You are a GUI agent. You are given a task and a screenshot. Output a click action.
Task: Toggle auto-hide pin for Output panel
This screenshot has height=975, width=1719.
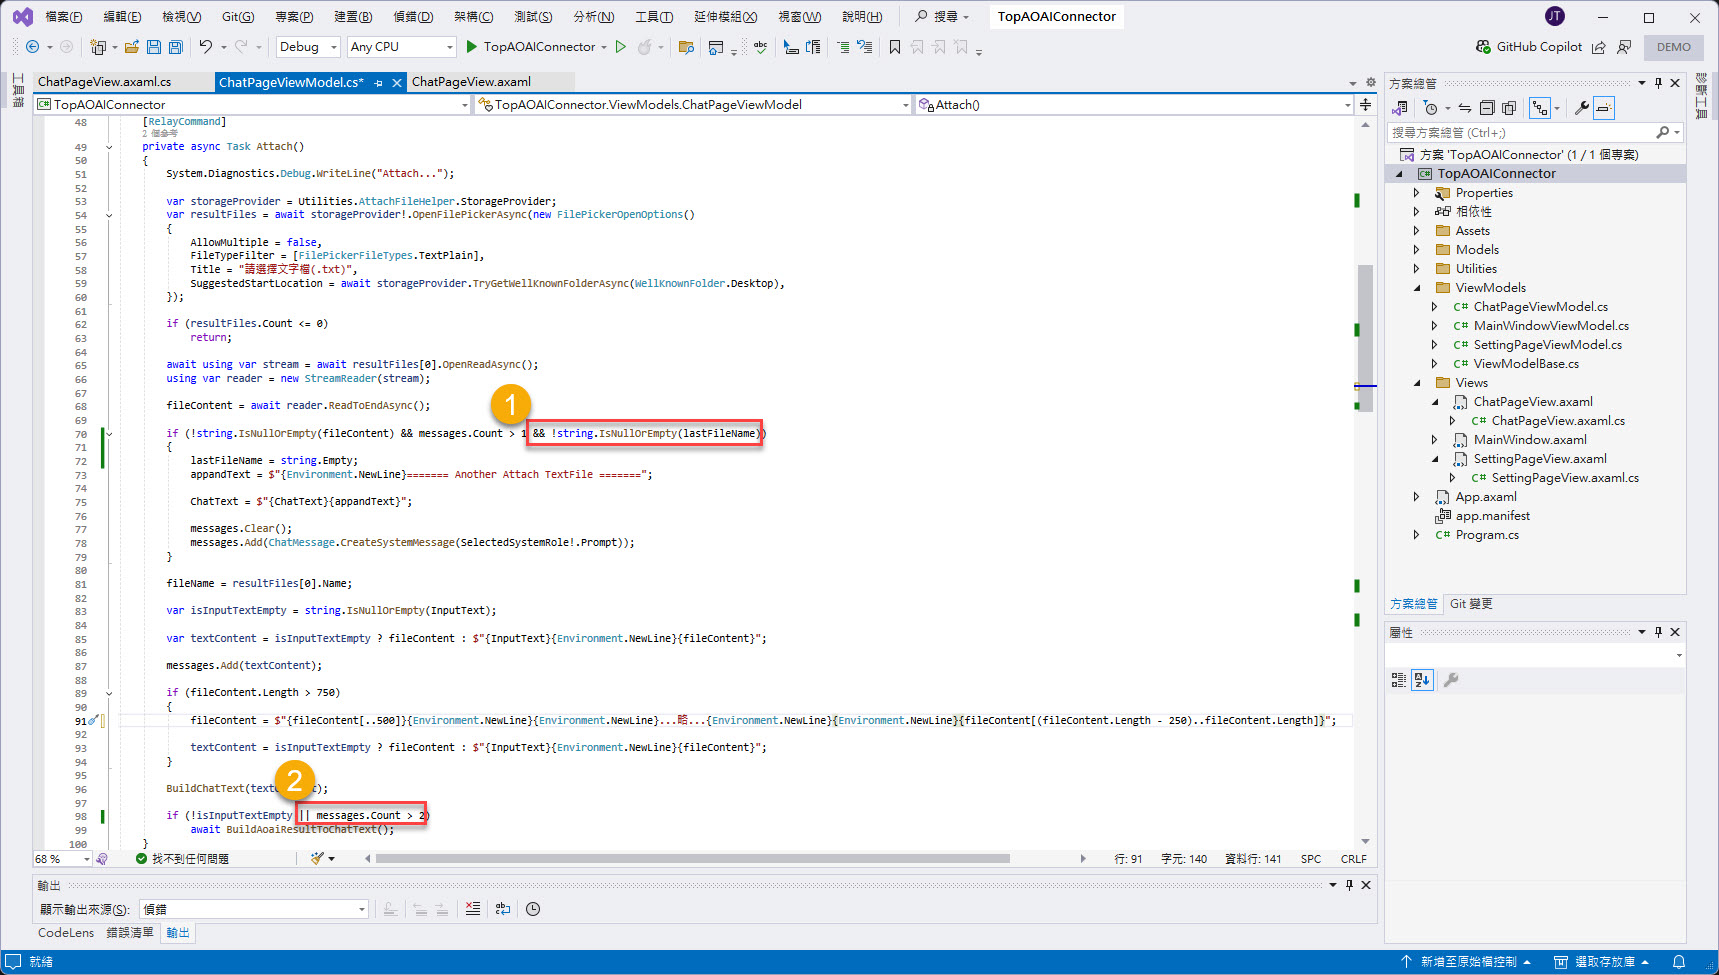point(1349,885)
